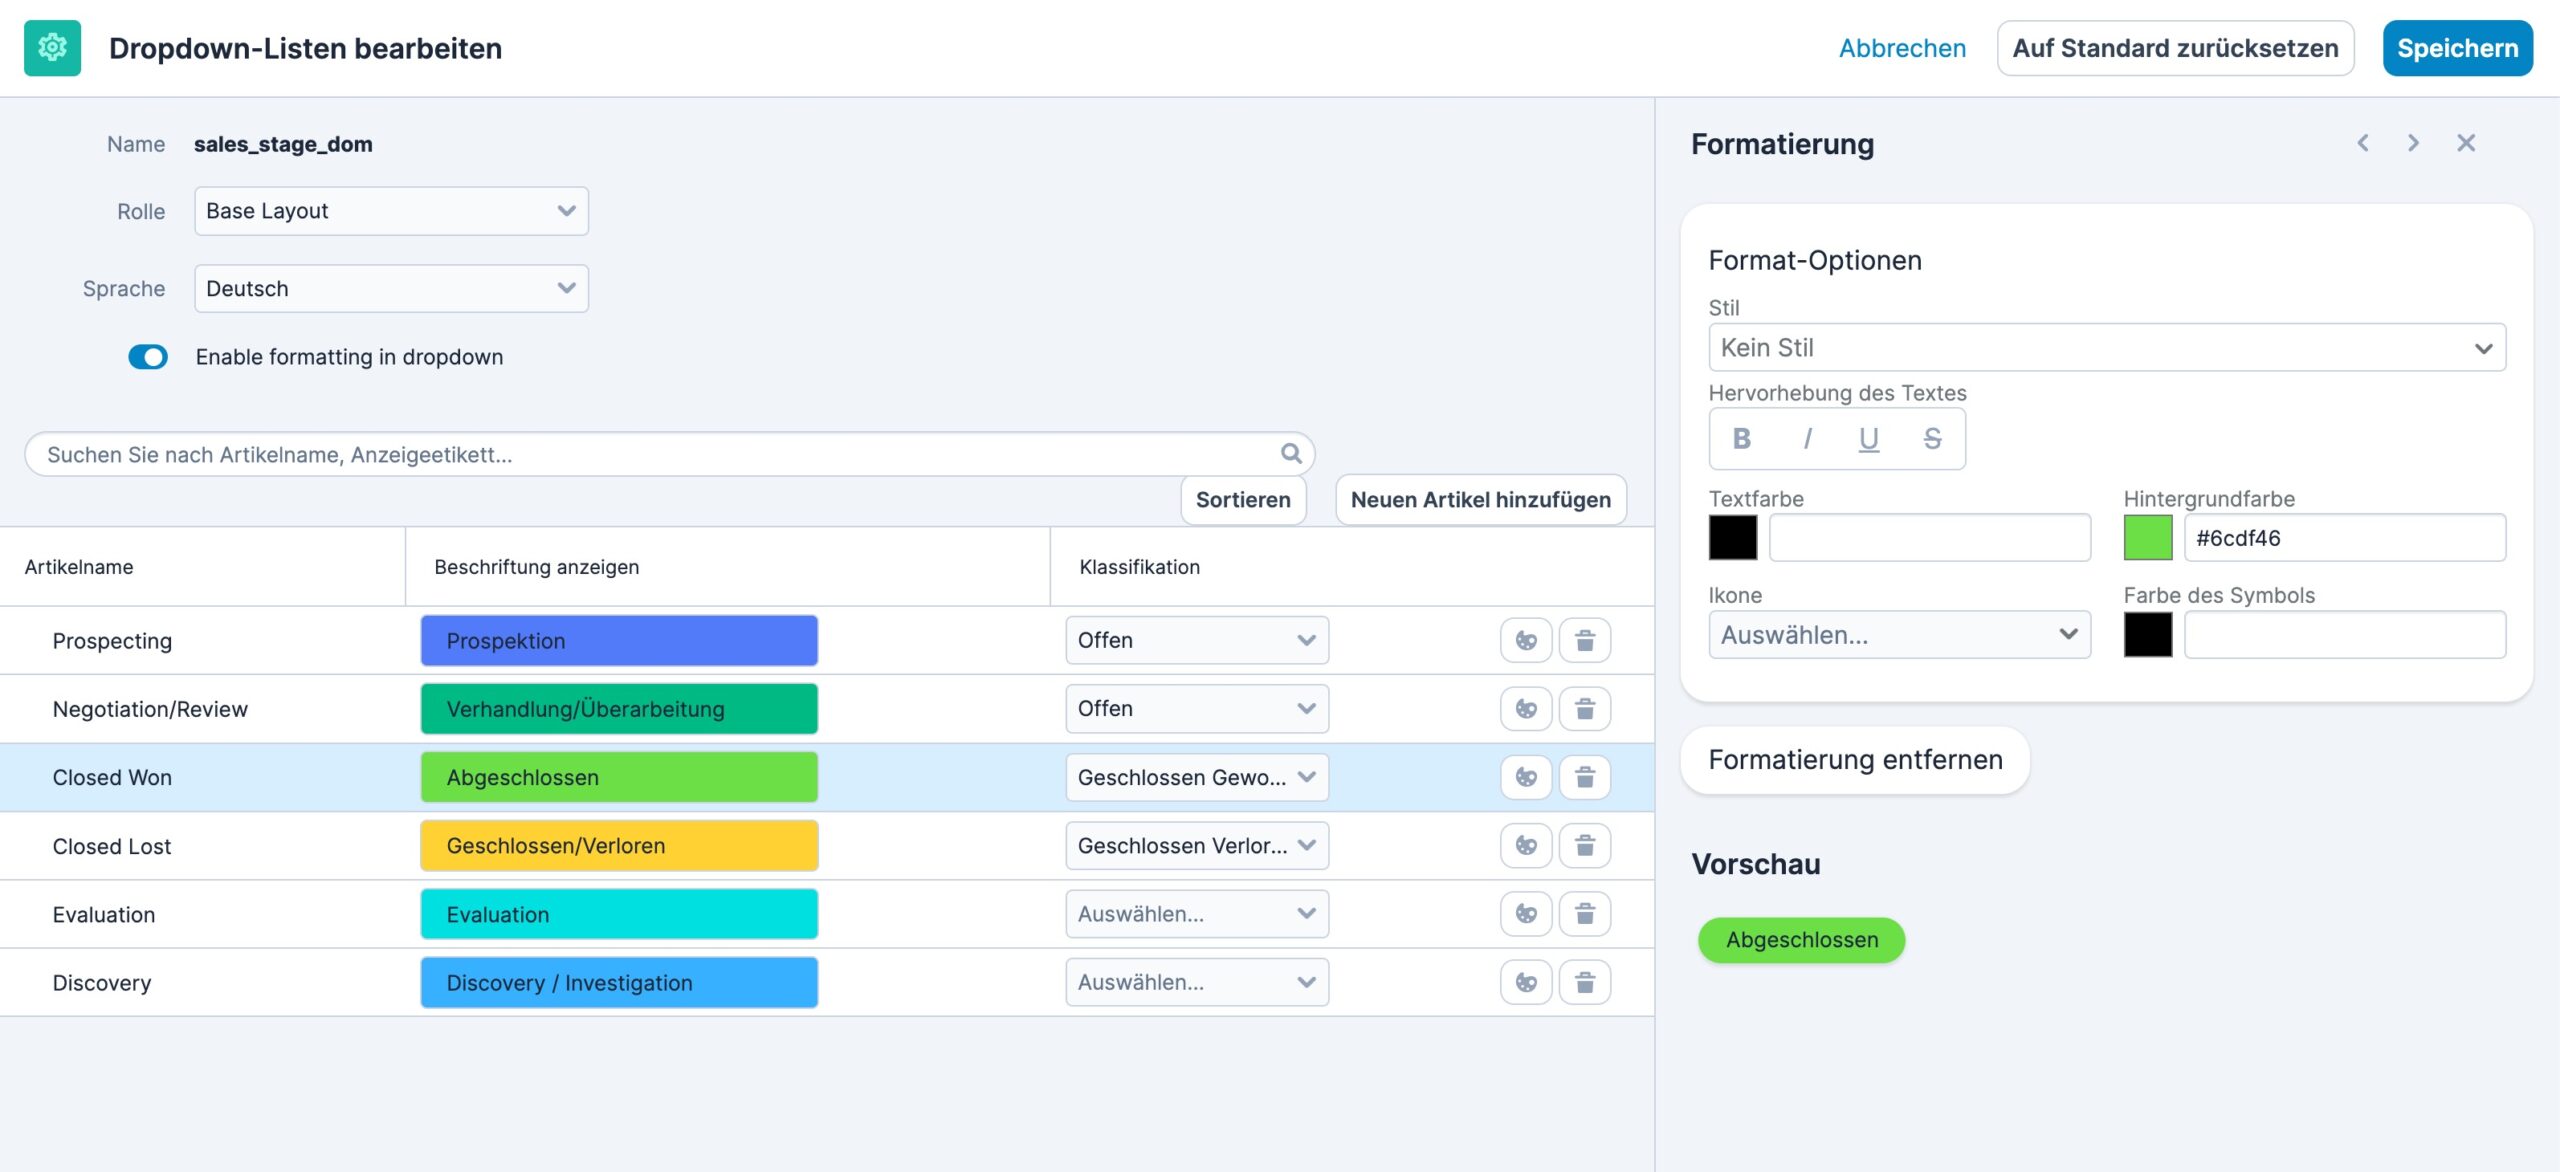Apply bold text highlighting
The image size is (2560, 1172).
pos(1740,438)
